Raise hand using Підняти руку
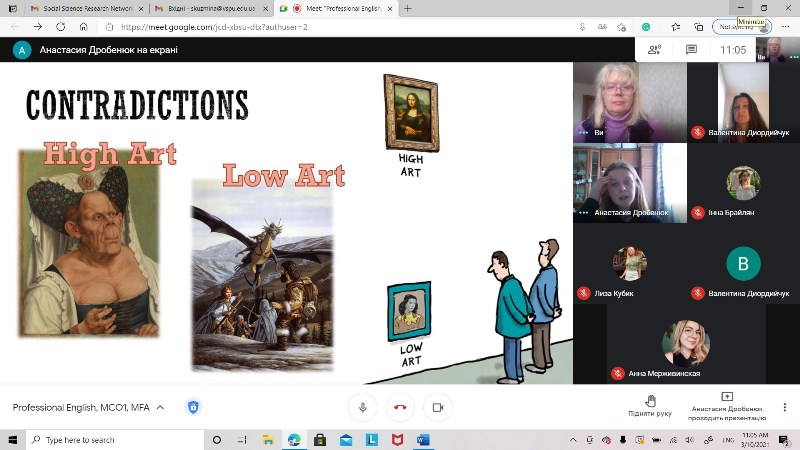800x450 pixels. click(x=650, y=406)
